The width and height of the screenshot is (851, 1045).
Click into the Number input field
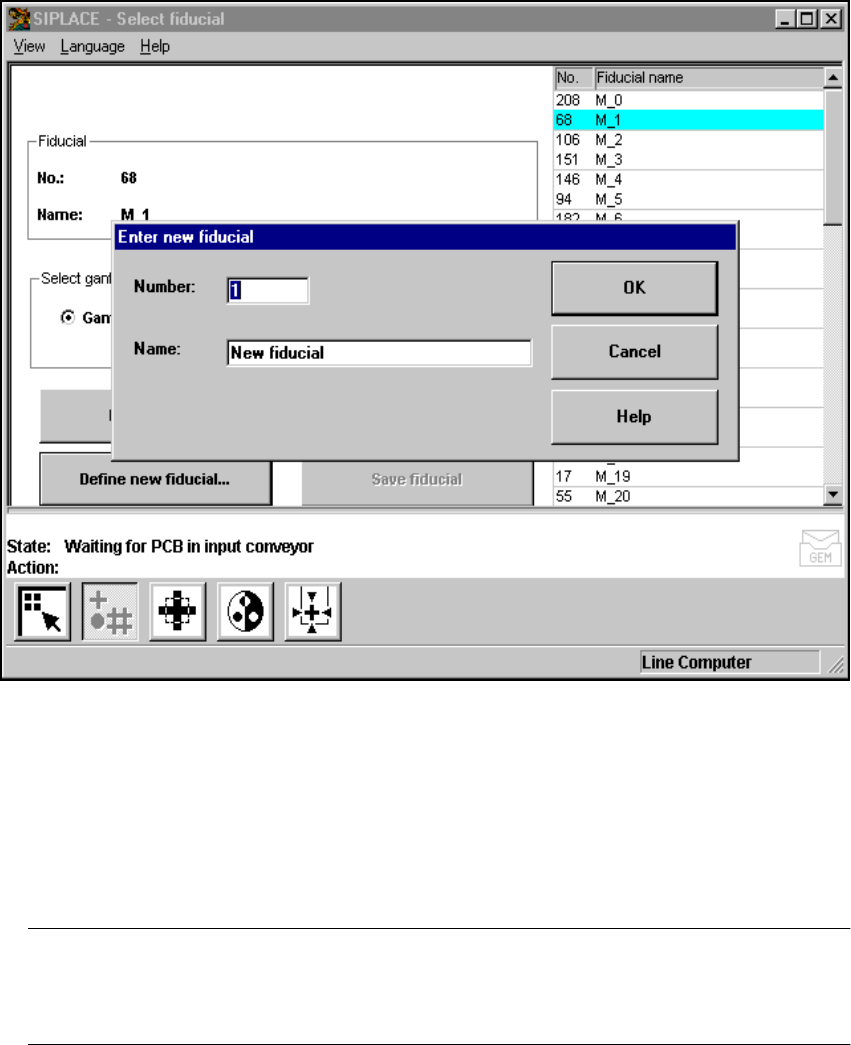pos(268,291)
